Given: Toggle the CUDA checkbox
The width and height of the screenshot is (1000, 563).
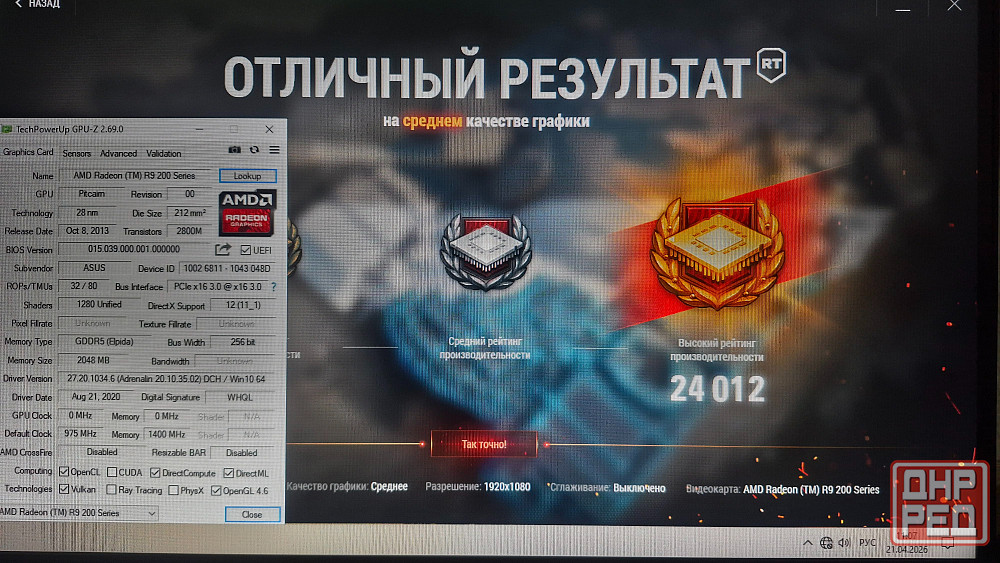Looking at the screenshot, I should click(112, 472).
